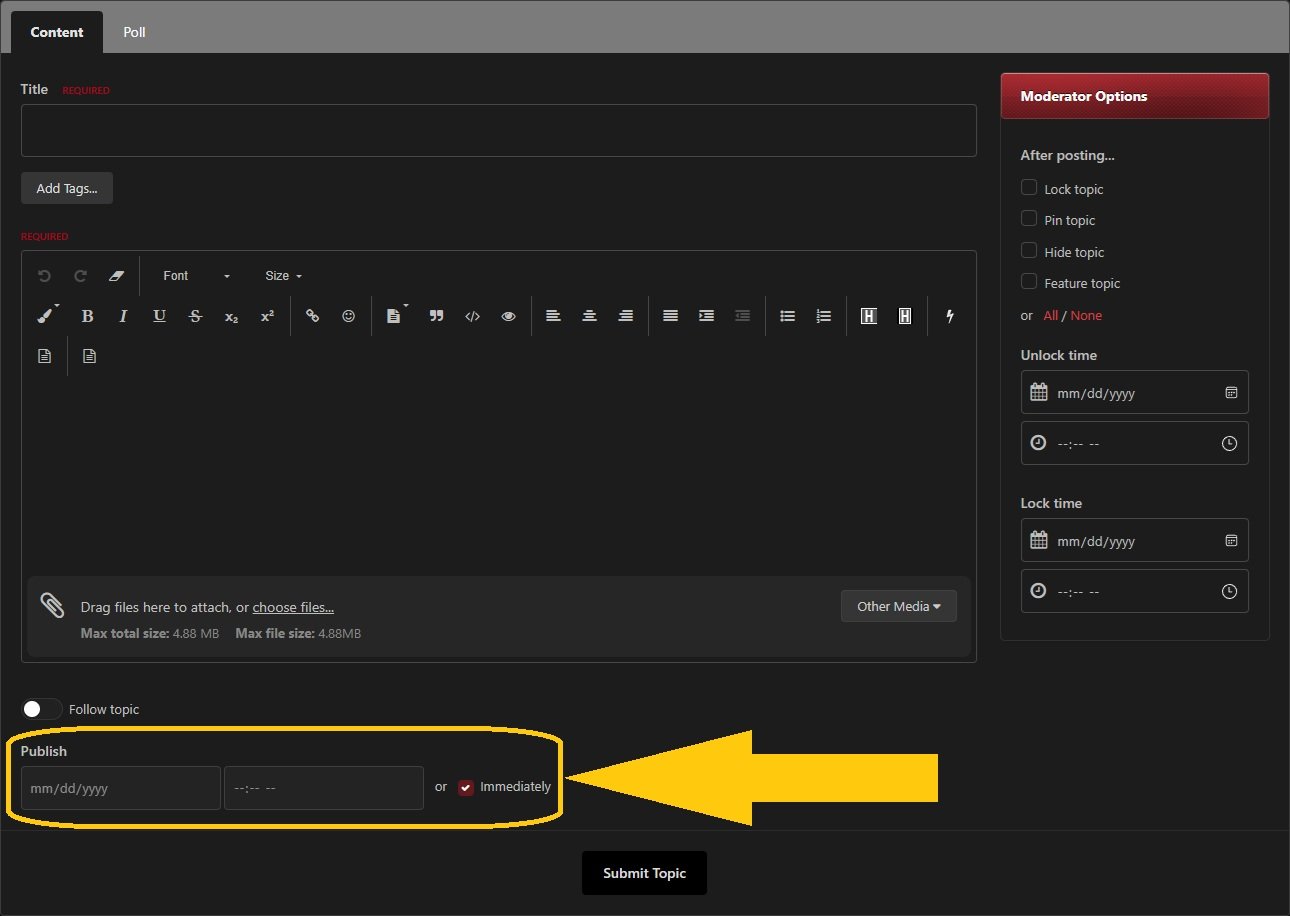Uncheck the Immediately publish checkbox
This screenshot has width=1290, height=916.
pos(466,787)
